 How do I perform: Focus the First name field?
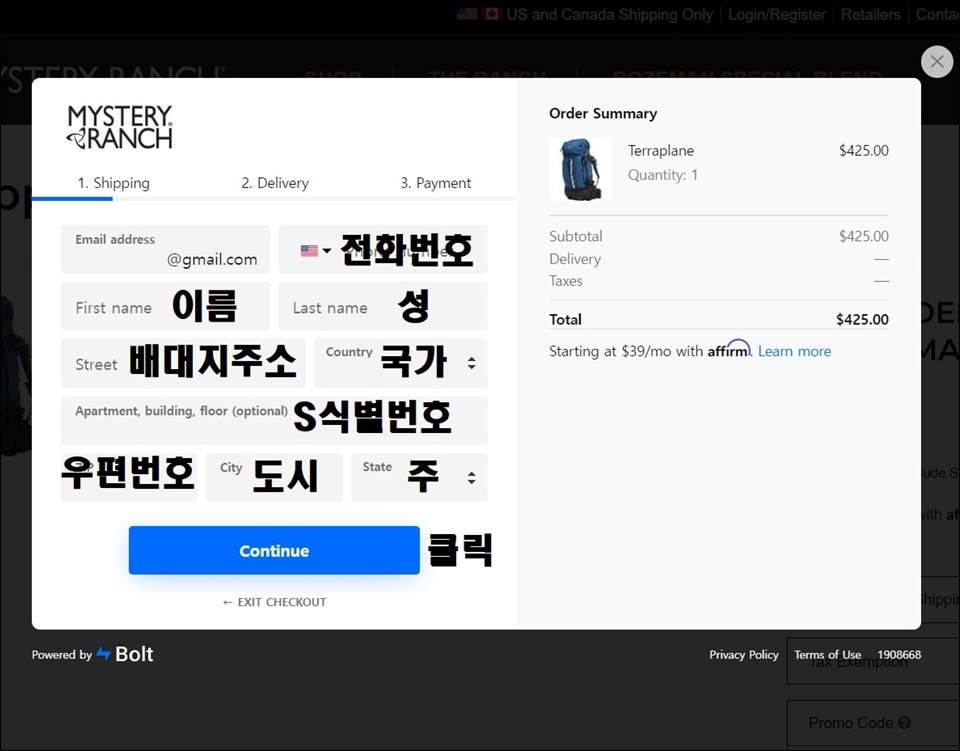pyautogui.click(x=165, y=306)
